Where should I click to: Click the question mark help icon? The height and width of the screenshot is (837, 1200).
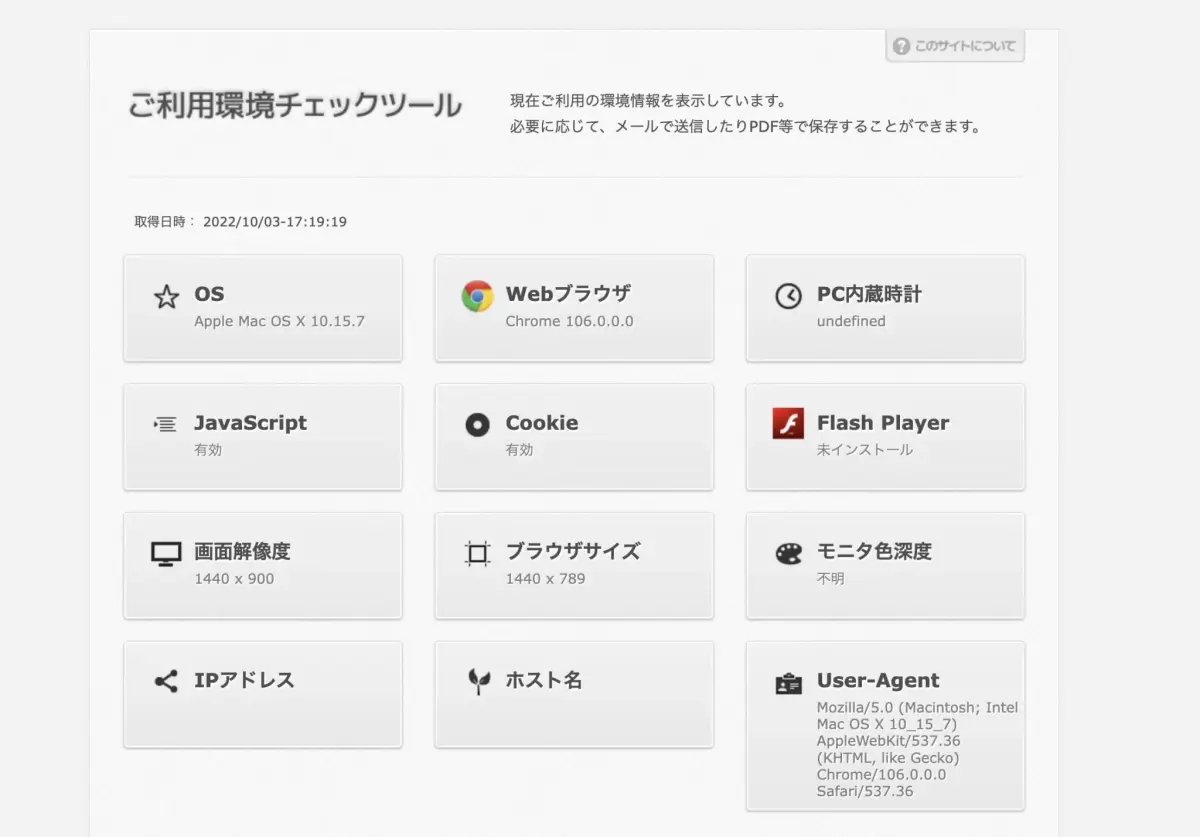[901, 46]
